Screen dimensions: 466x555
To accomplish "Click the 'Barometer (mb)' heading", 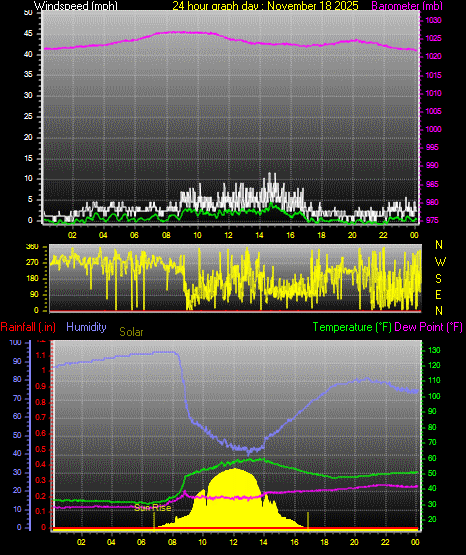I will click(407, 6).
